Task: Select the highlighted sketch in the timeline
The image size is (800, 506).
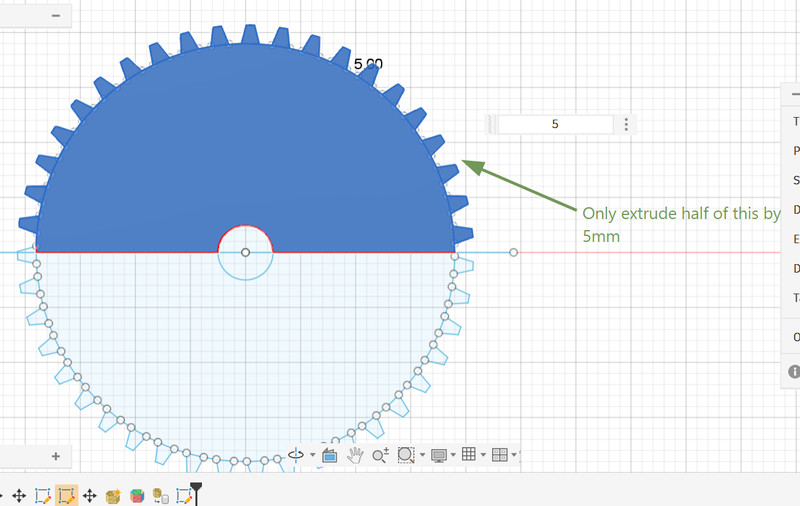Action: (66, 495)
